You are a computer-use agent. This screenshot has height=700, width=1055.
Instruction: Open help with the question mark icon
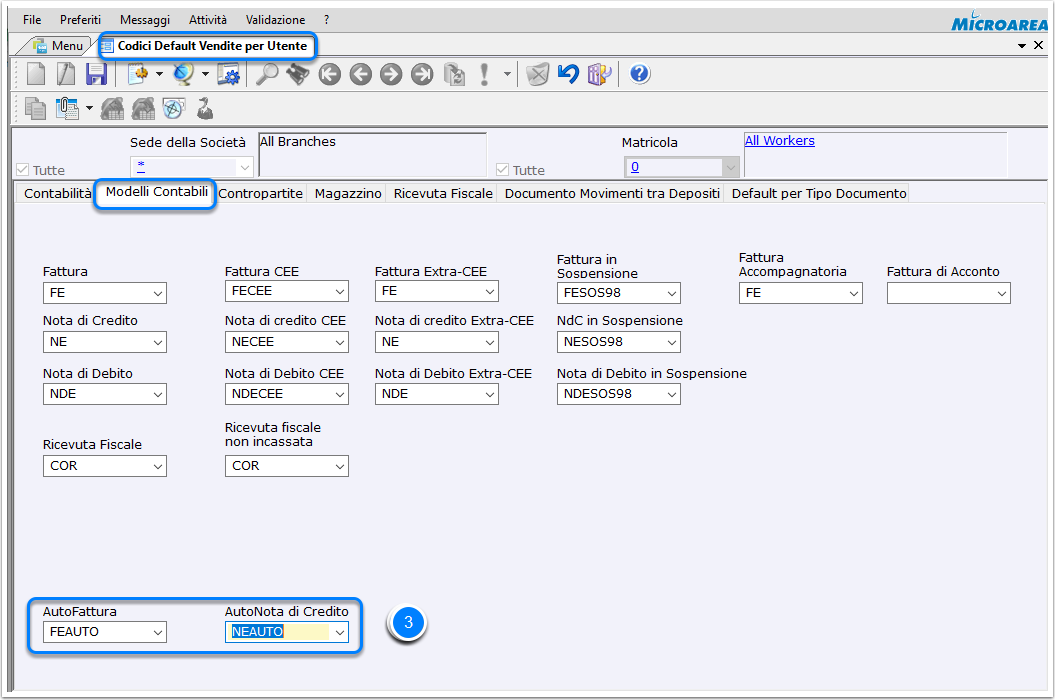640,73
